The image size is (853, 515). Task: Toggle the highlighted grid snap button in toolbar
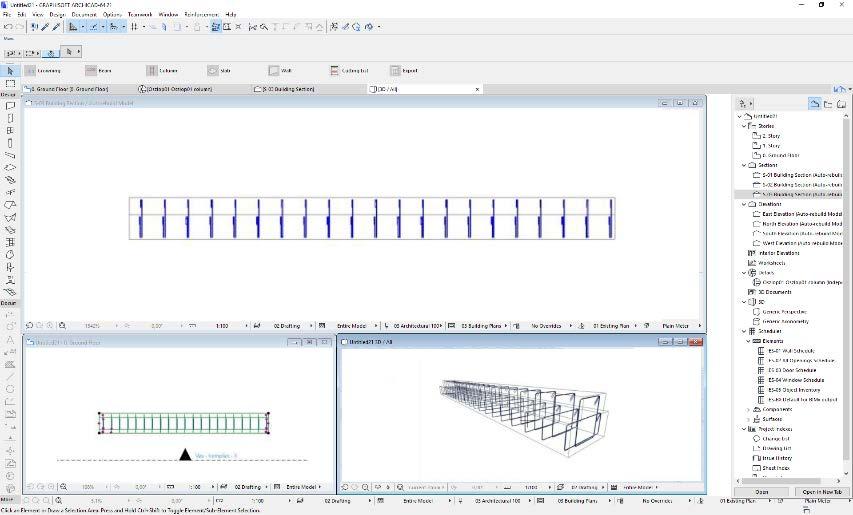tap(114, 27)
